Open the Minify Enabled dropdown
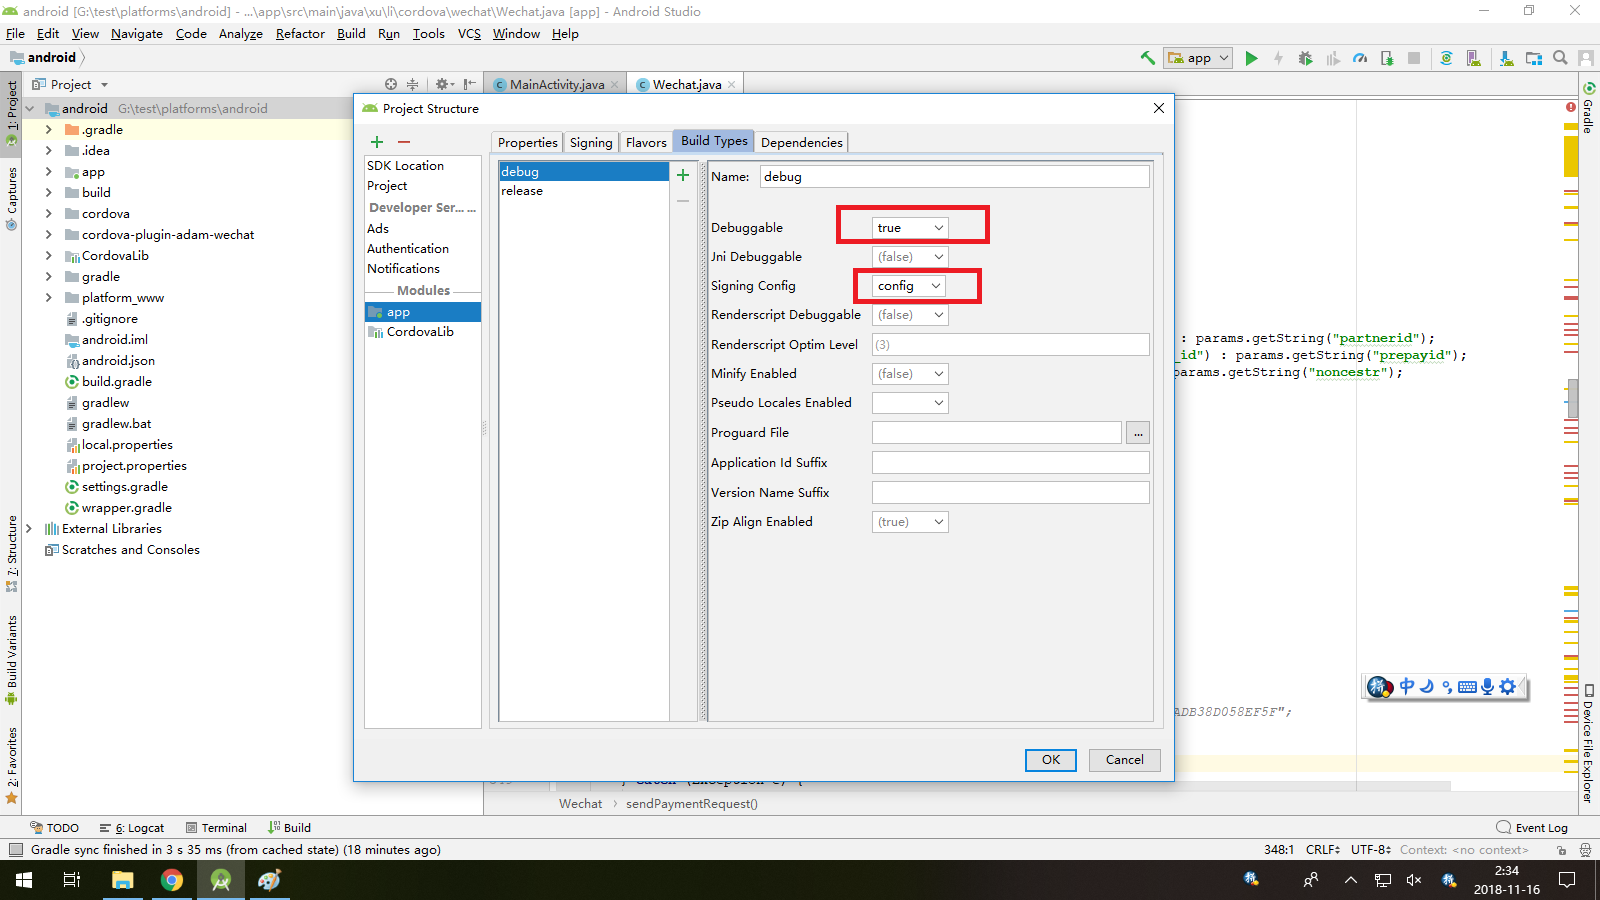Image resolution: width=1600 pixels, height=900 pixels. [x=910, y=374]
